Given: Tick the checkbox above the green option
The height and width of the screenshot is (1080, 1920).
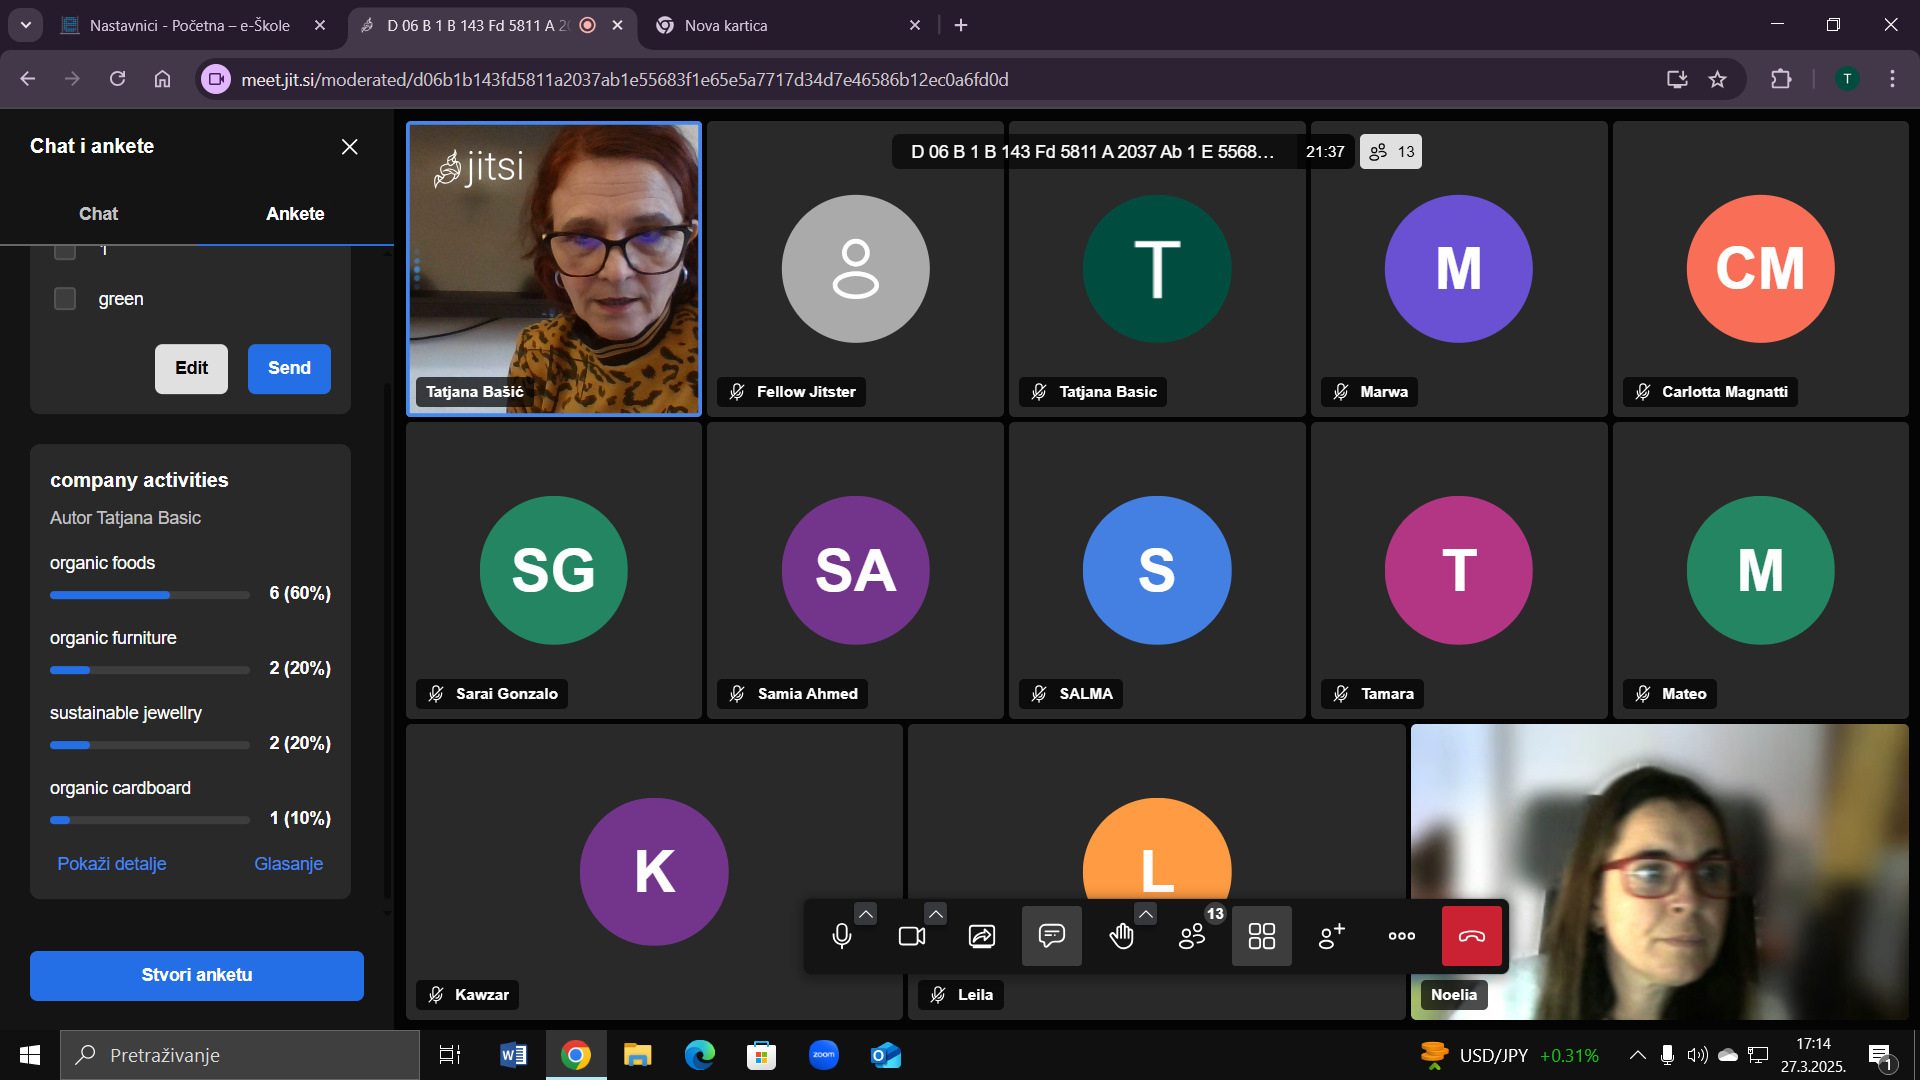Looking at the screenshot, I should [x=65, y=251].
